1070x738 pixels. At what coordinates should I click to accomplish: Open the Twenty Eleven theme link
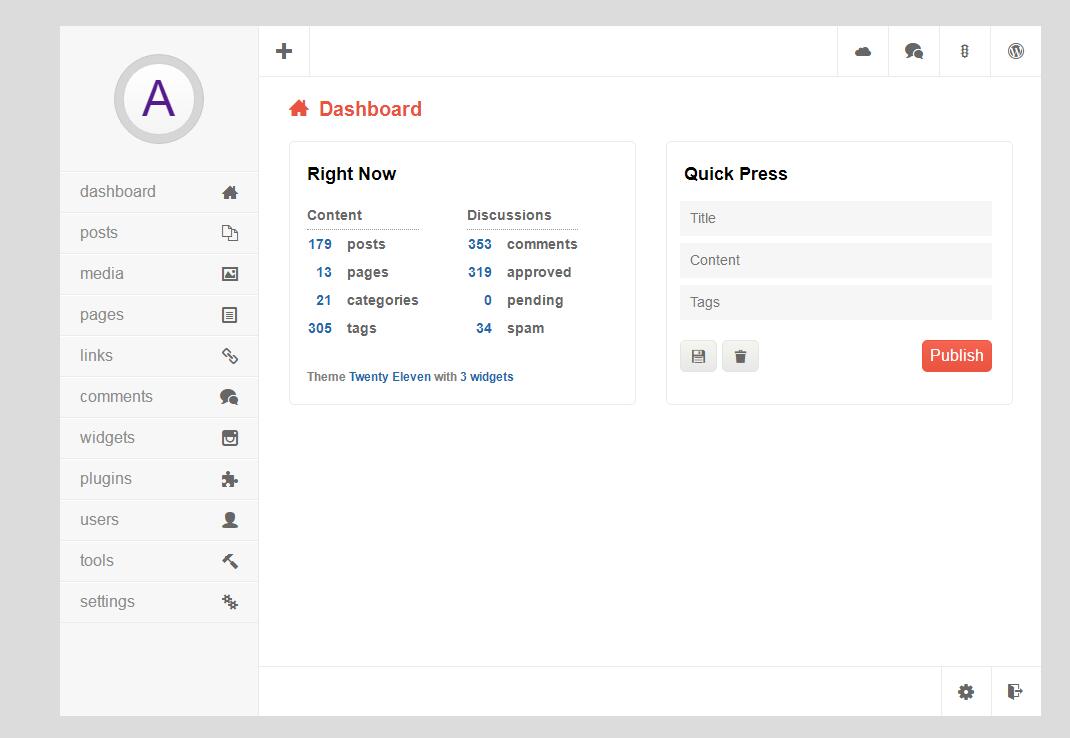tap(389, 377)
